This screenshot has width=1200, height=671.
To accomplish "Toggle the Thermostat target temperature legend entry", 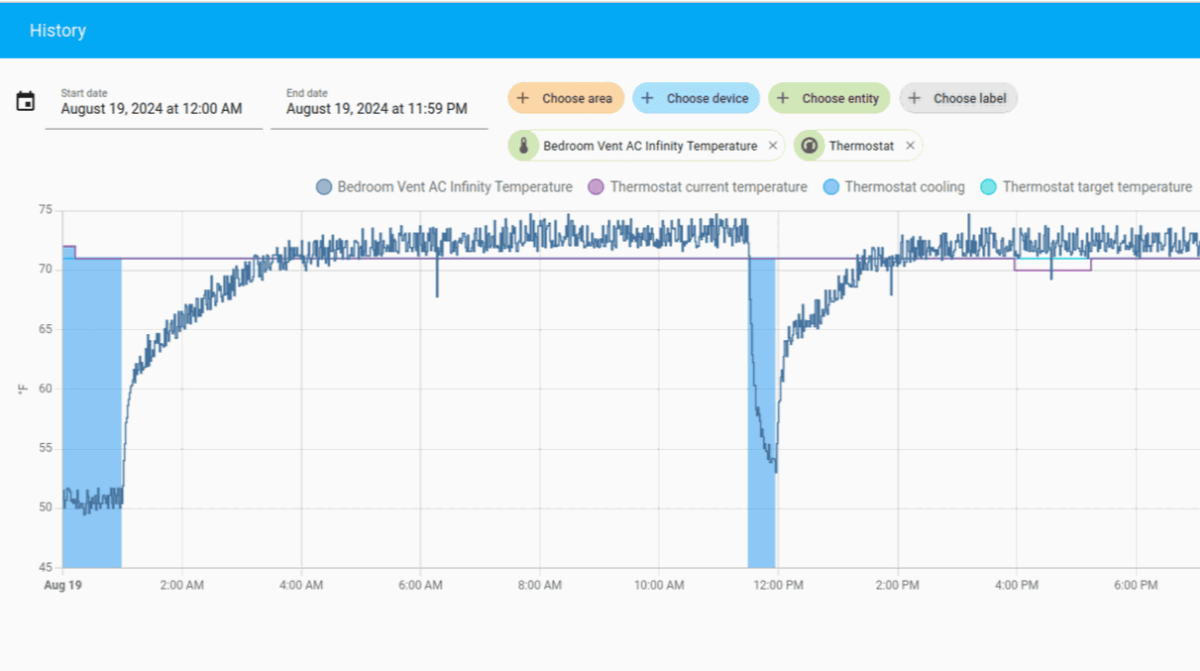I will [1085, 186].
